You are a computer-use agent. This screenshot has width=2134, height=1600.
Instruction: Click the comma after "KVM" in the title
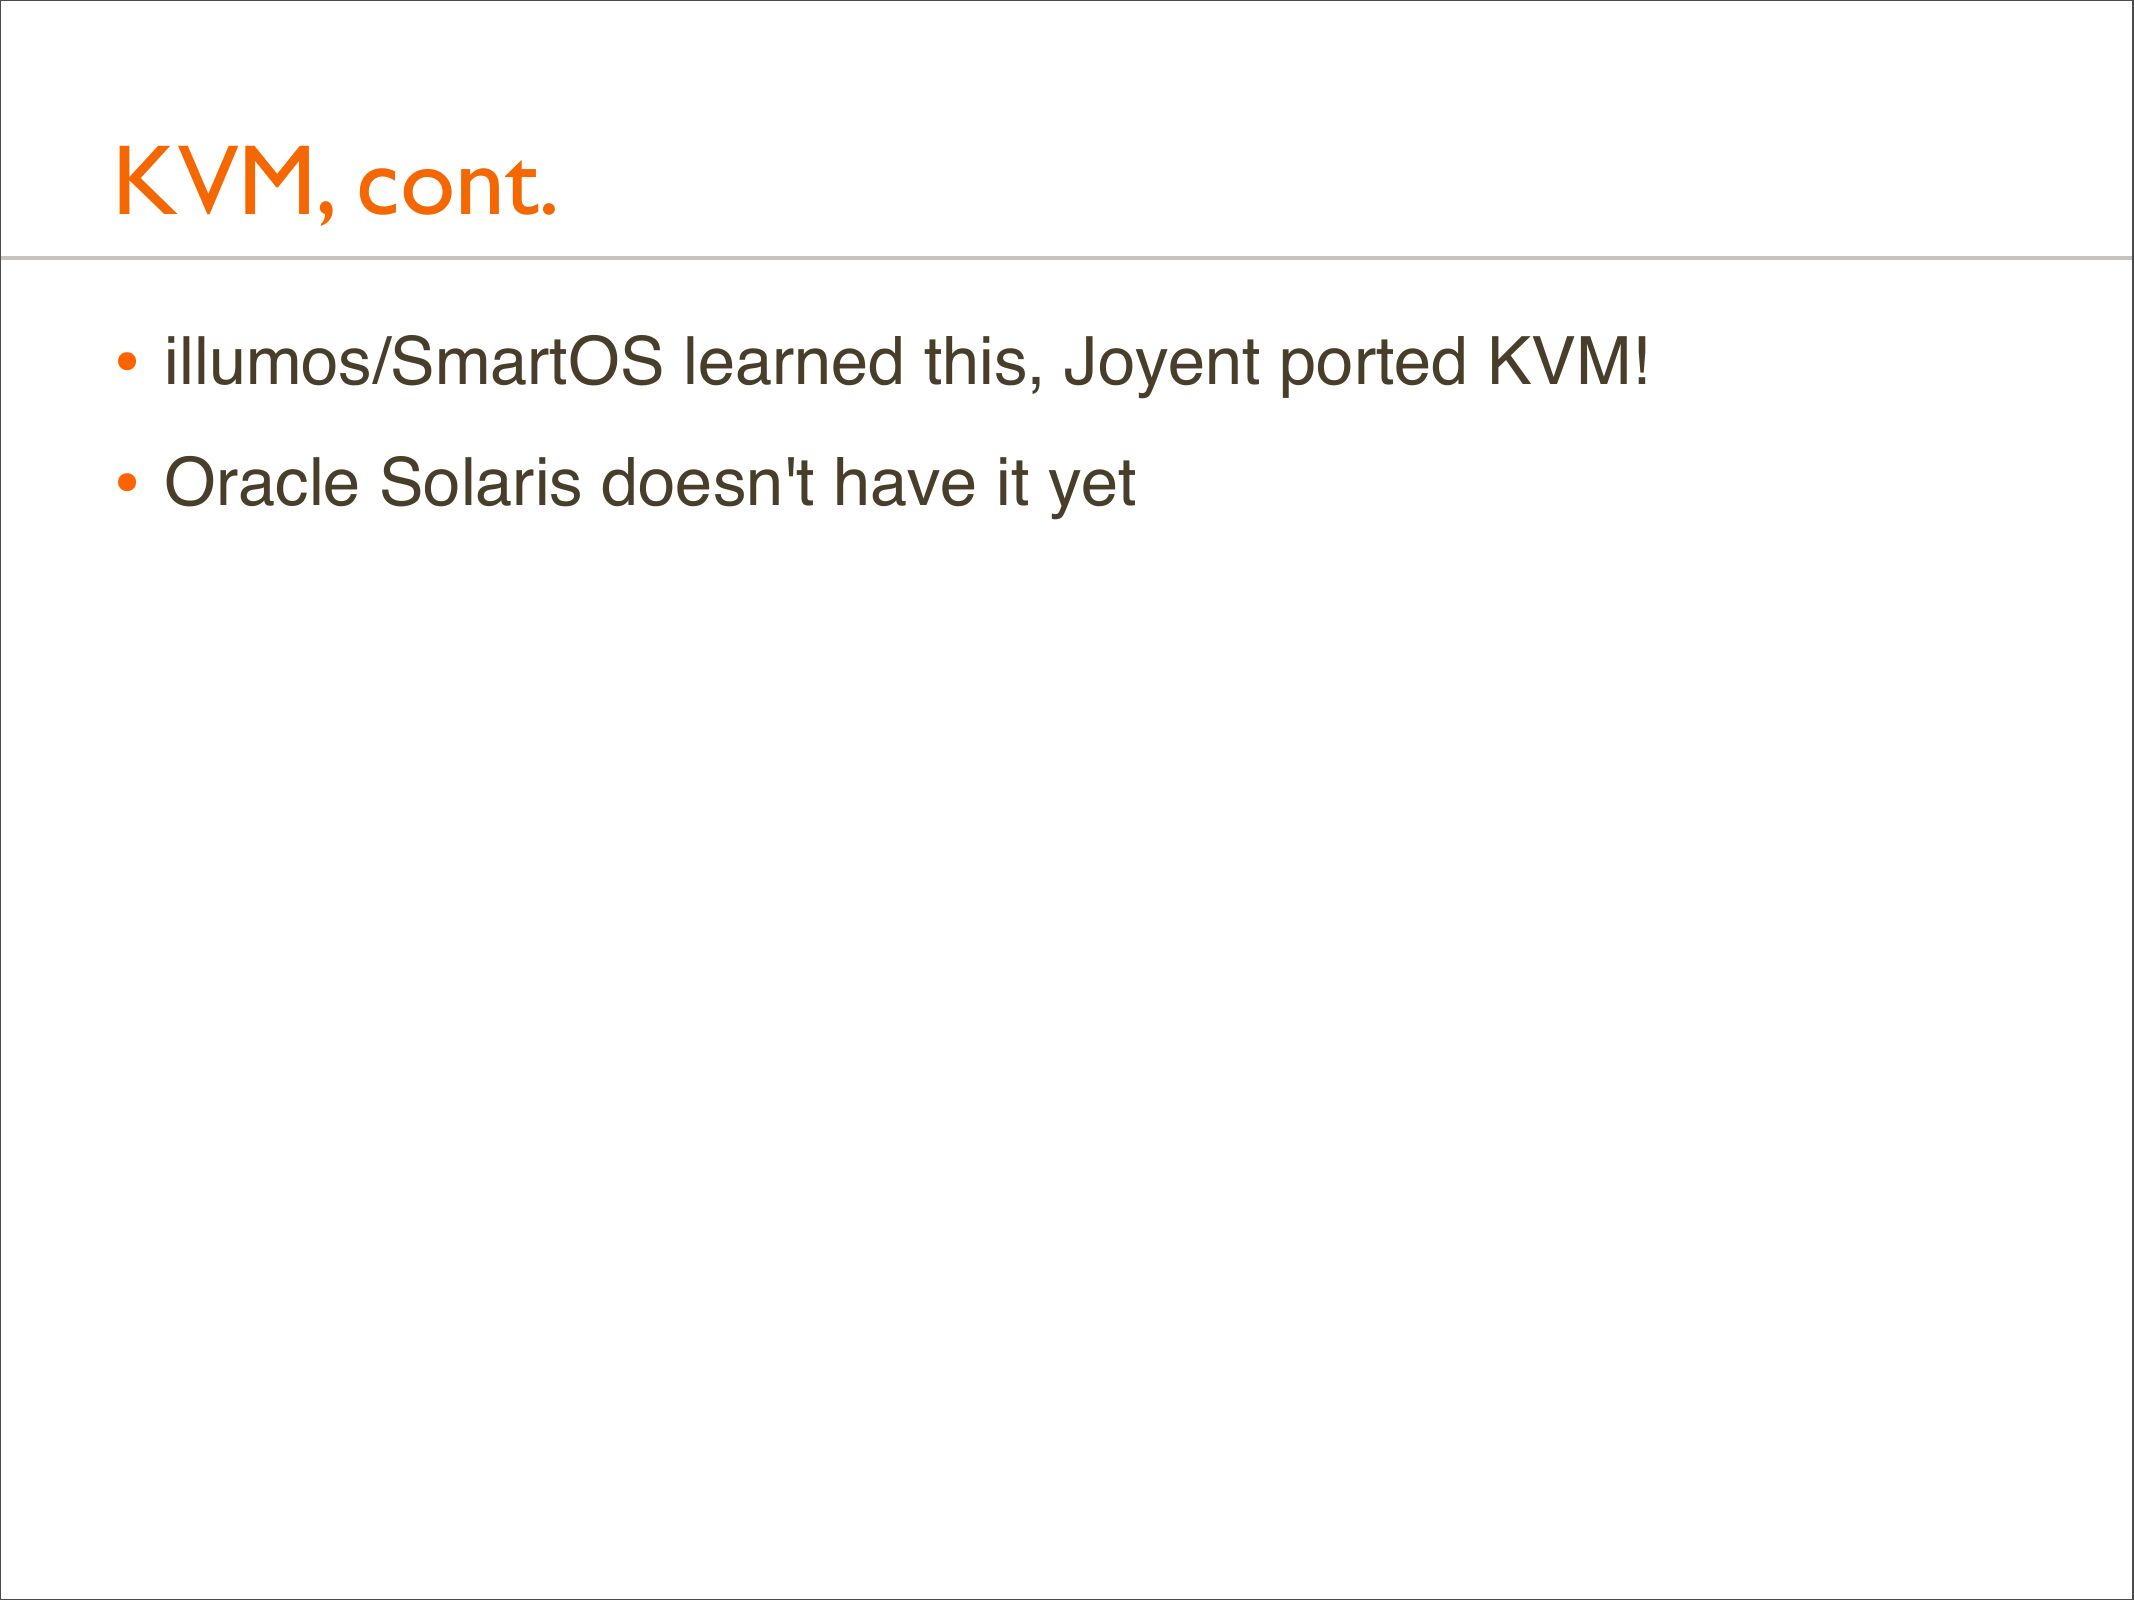coord(327,207)
